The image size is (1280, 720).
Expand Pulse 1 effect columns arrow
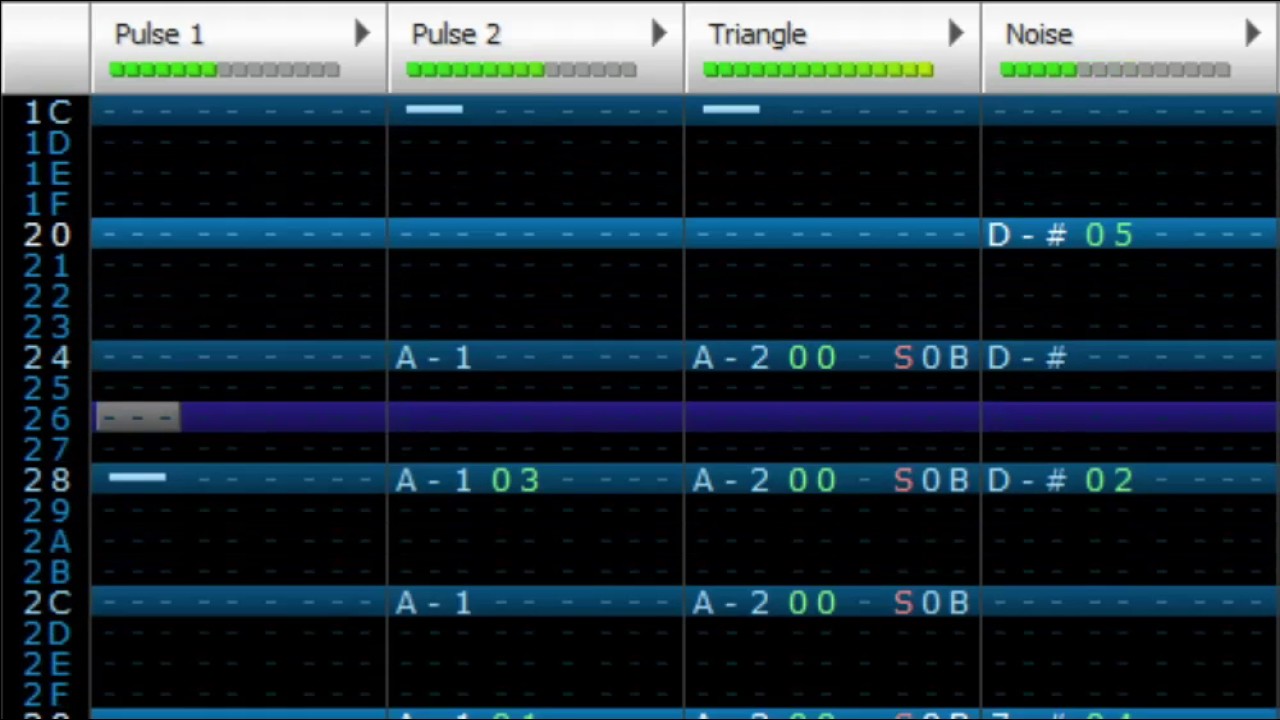(x=362, y=34)
